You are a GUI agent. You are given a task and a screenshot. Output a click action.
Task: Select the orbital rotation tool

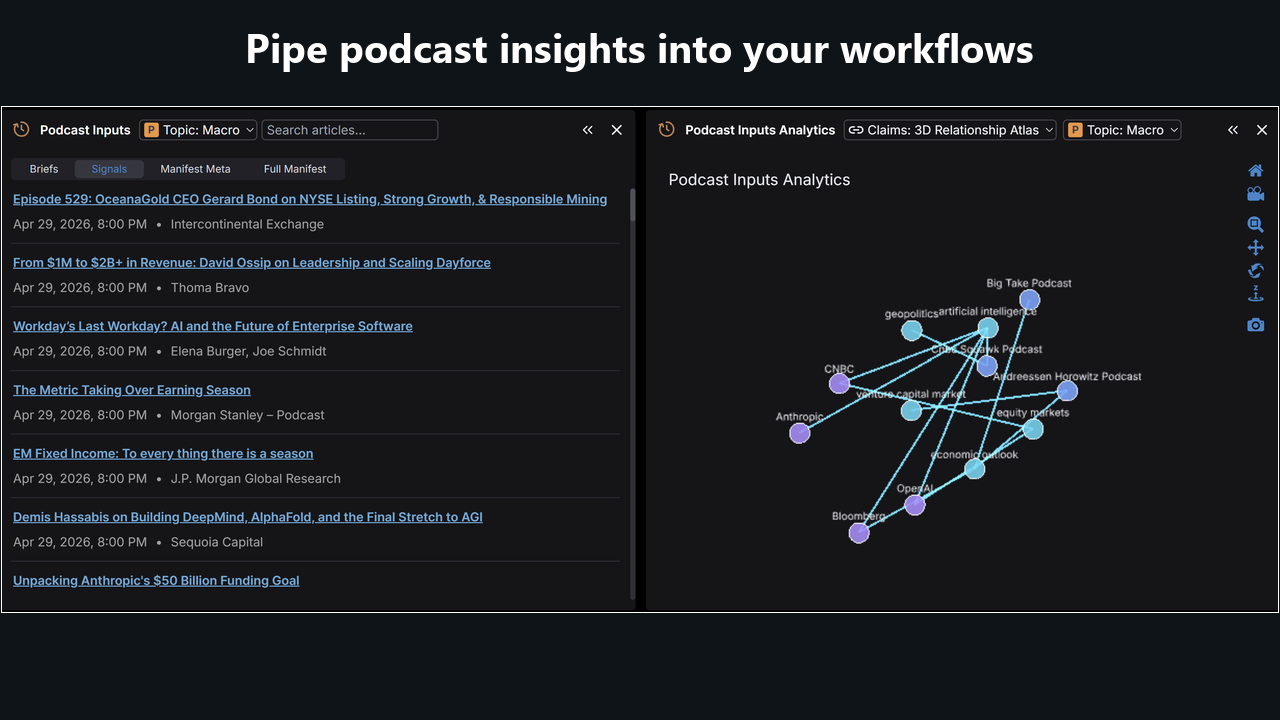(1256, 271)
